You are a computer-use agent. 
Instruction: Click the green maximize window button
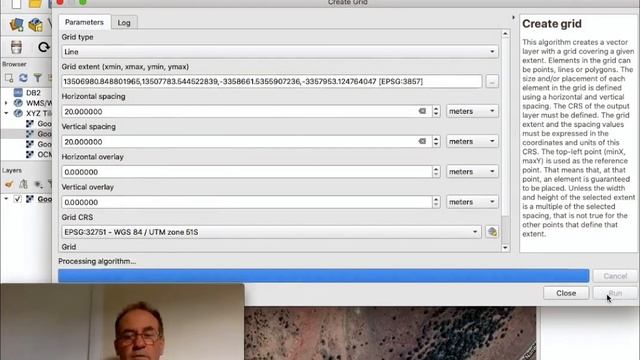pyautogui.click(x=83, y=2)
